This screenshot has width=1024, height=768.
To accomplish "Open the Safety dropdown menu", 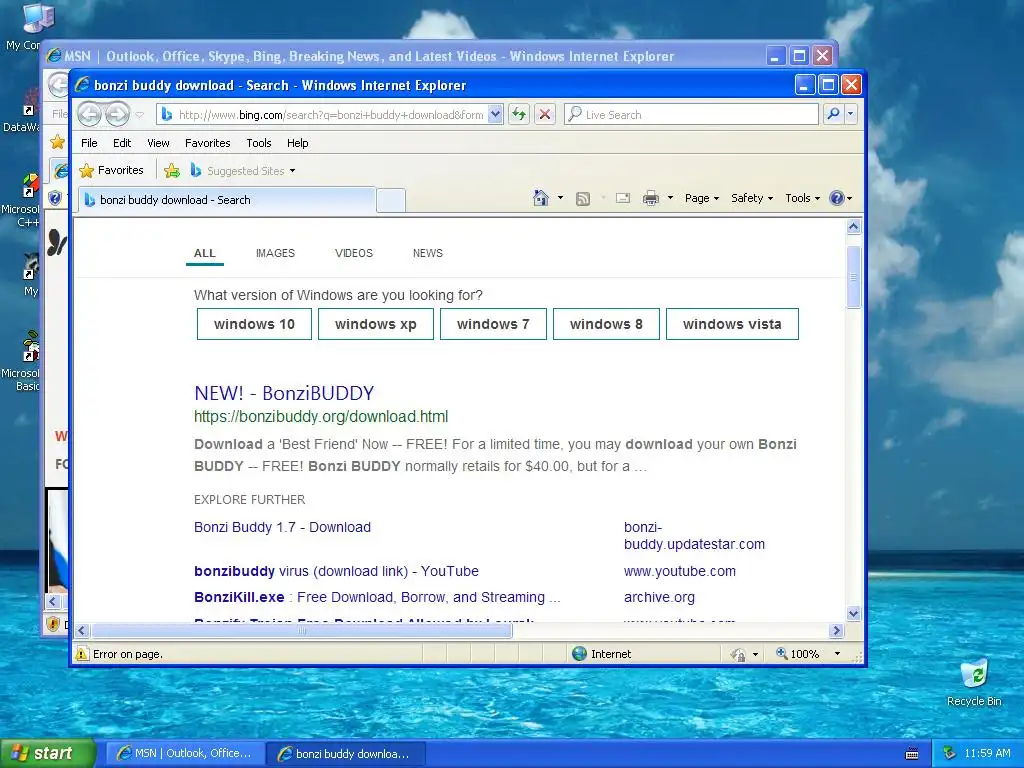I will pyautogui.click(x=752, y=198).
